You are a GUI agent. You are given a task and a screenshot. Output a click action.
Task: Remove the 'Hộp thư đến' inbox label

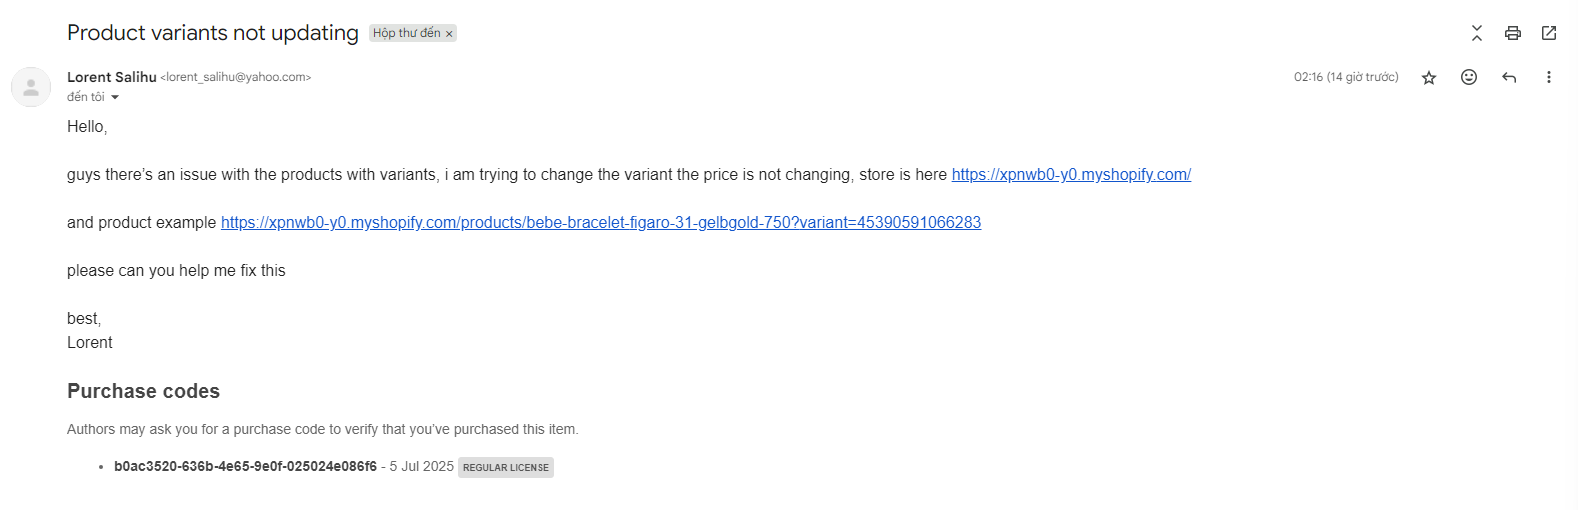click(x=449, y=34)
